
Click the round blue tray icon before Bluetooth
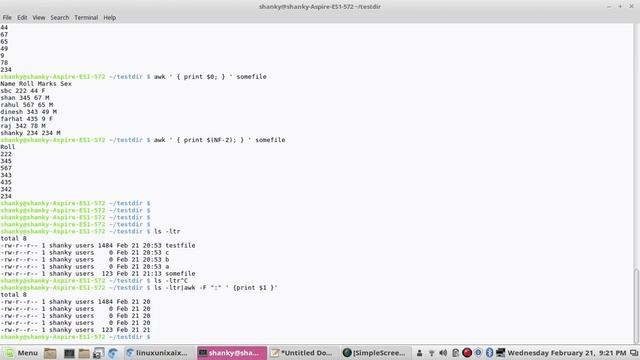478,353
